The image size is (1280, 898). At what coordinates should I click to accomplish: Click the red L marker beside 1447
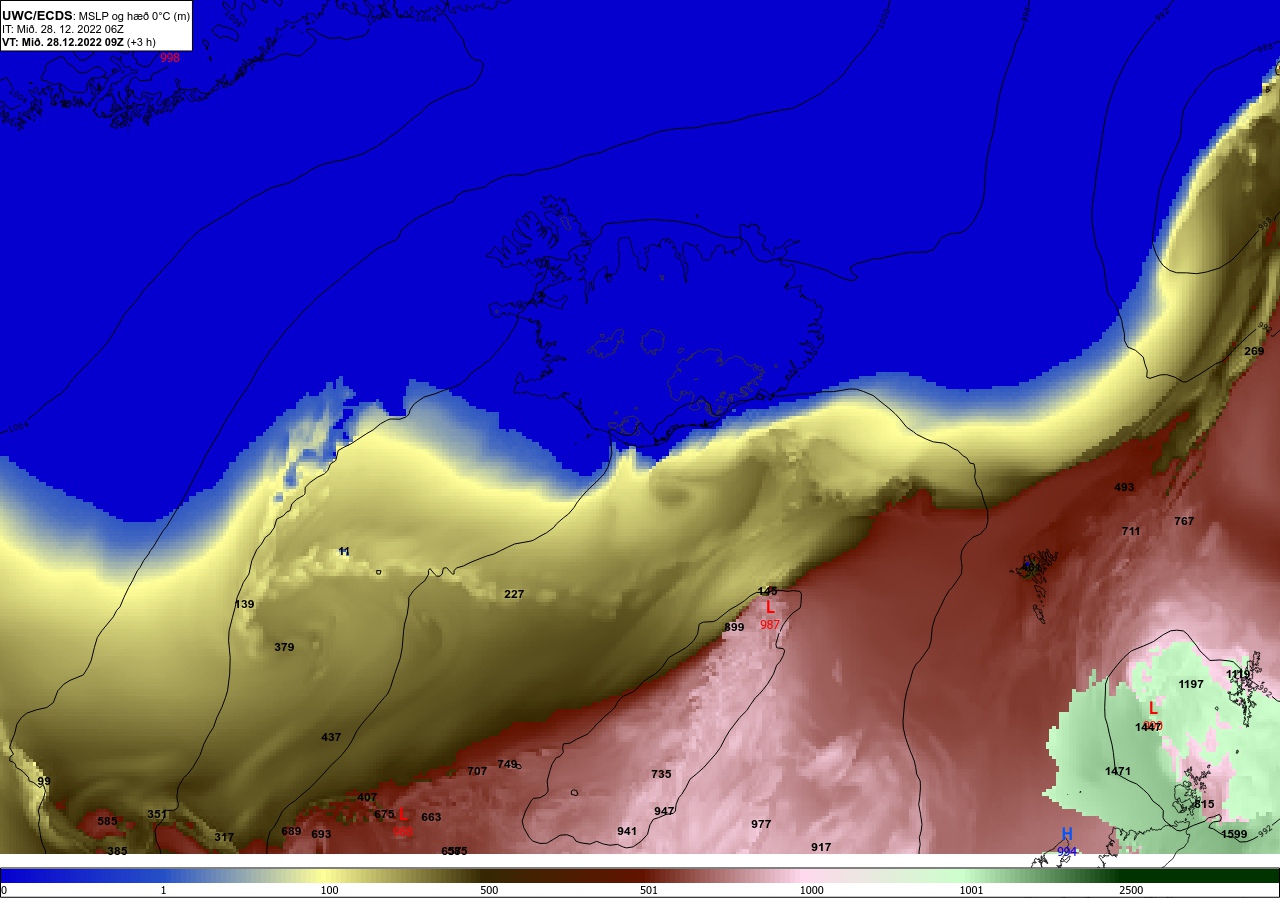[1152, 708]
